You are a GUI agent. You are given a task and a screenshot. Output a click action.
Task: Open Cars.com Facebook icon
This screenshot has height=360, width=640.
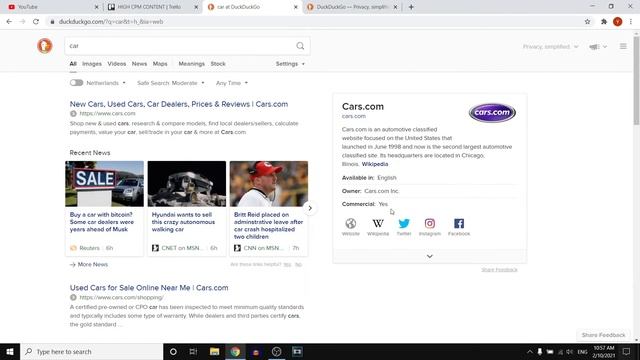tap(459, 223)
